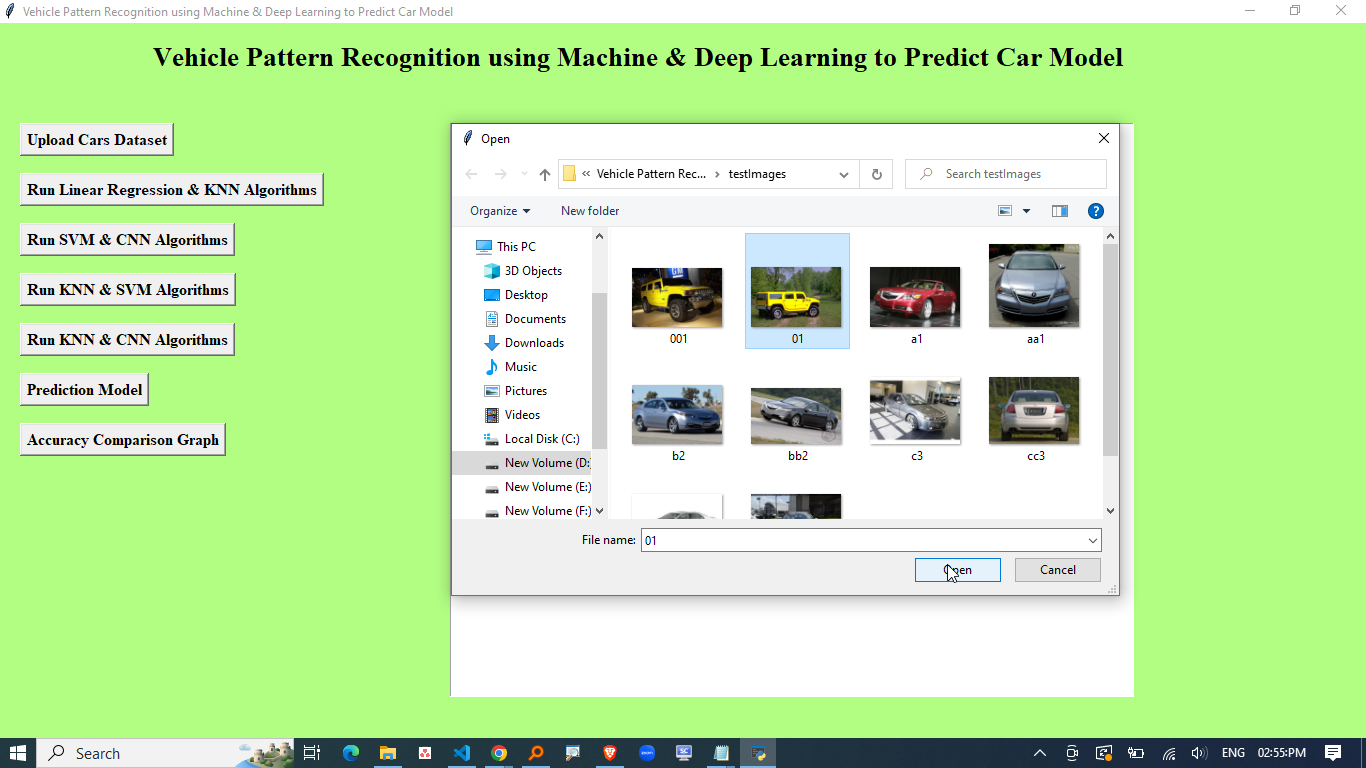Click the Downloads folder in sidebar
1366x768 pixels.
tap(534, 343)
